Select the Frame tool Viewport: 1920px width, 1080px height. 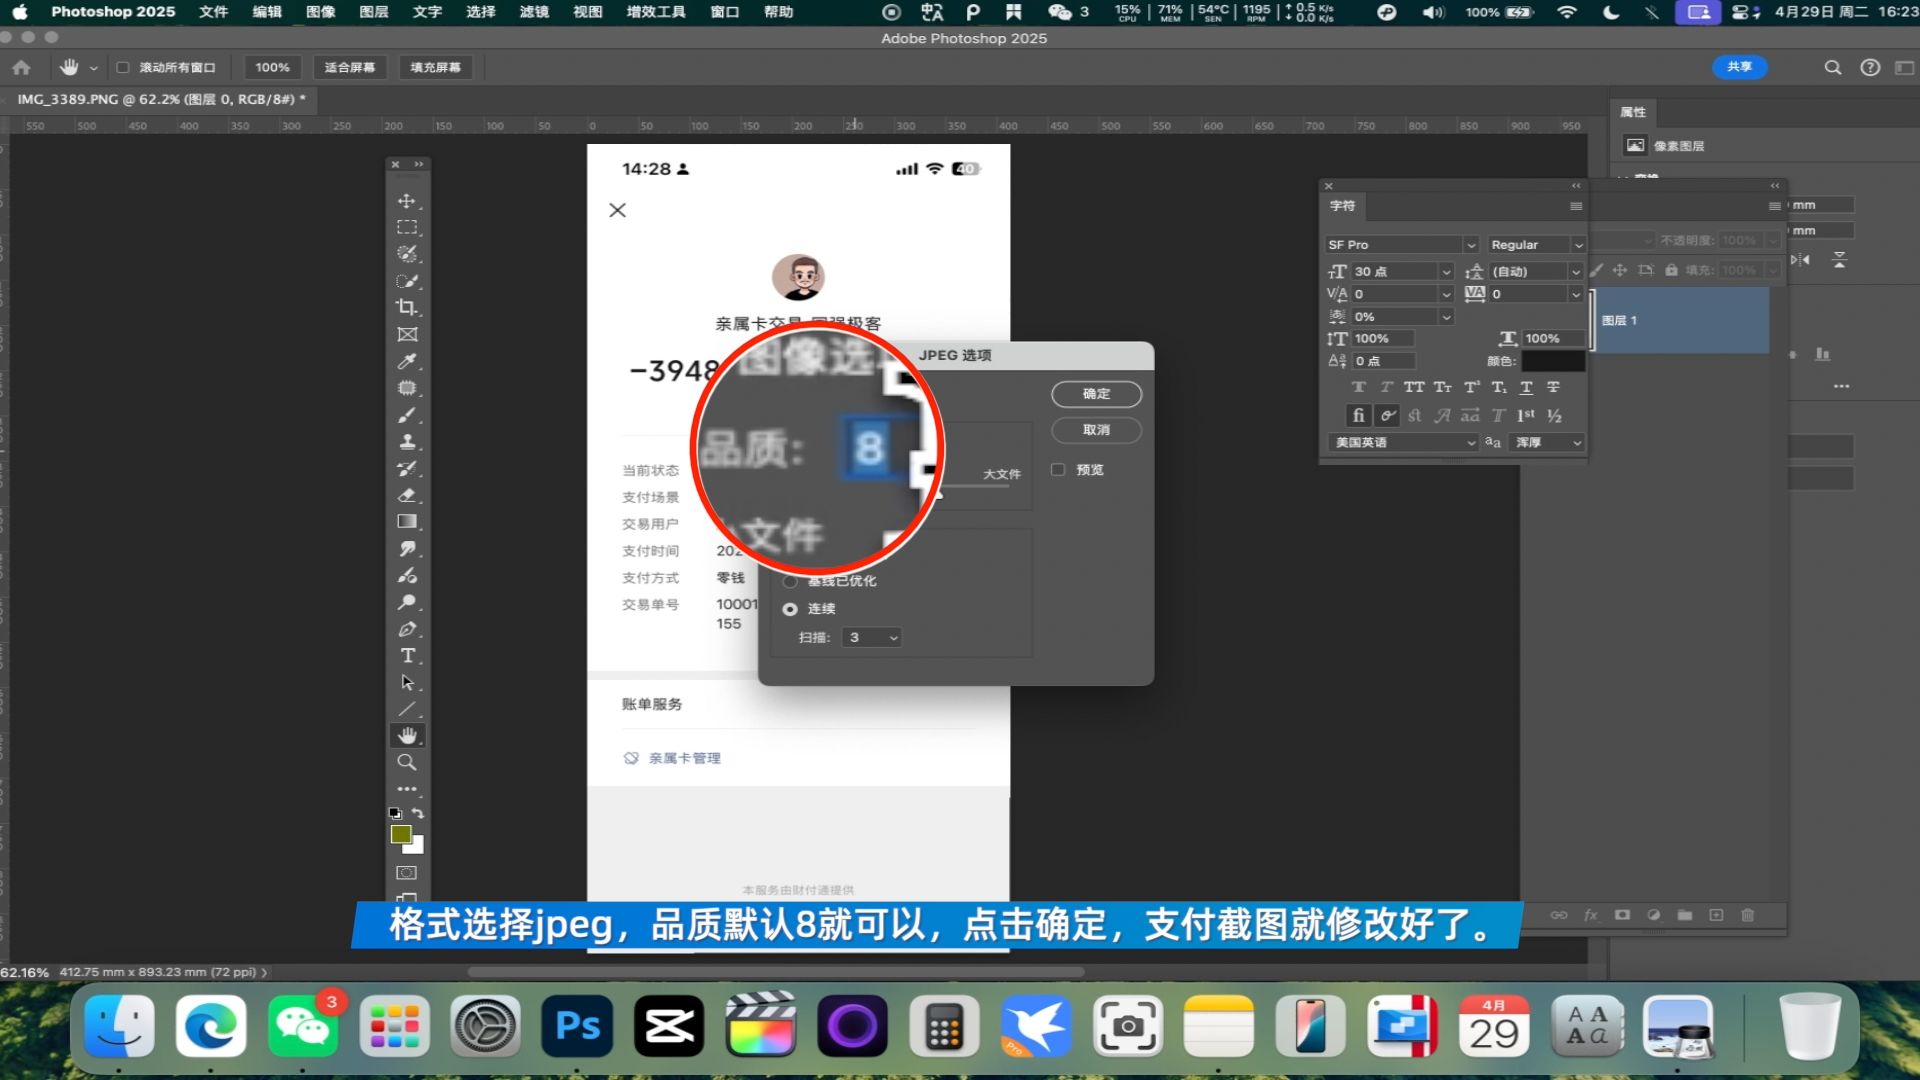[407, 335]
